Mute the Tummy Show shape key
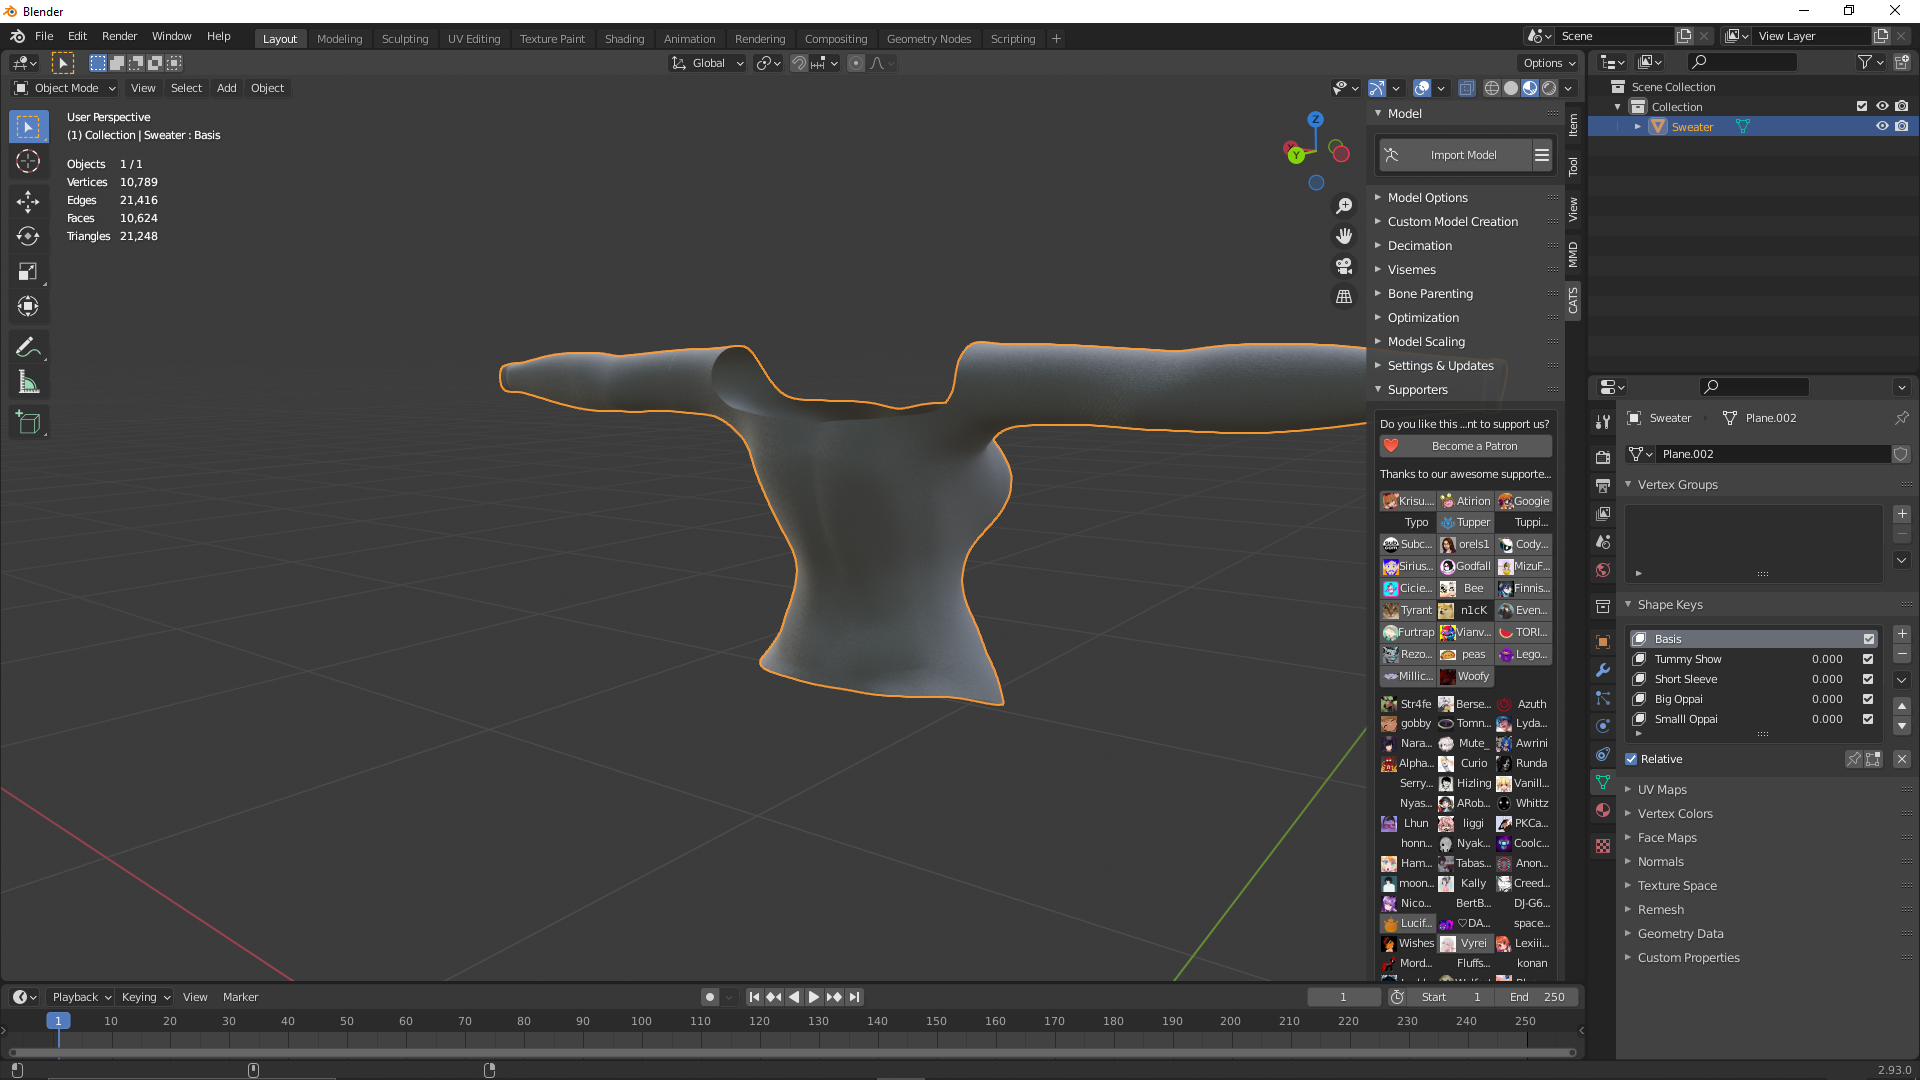1920x1080 pixels. pyautogui.click(x=1868, y=659)
